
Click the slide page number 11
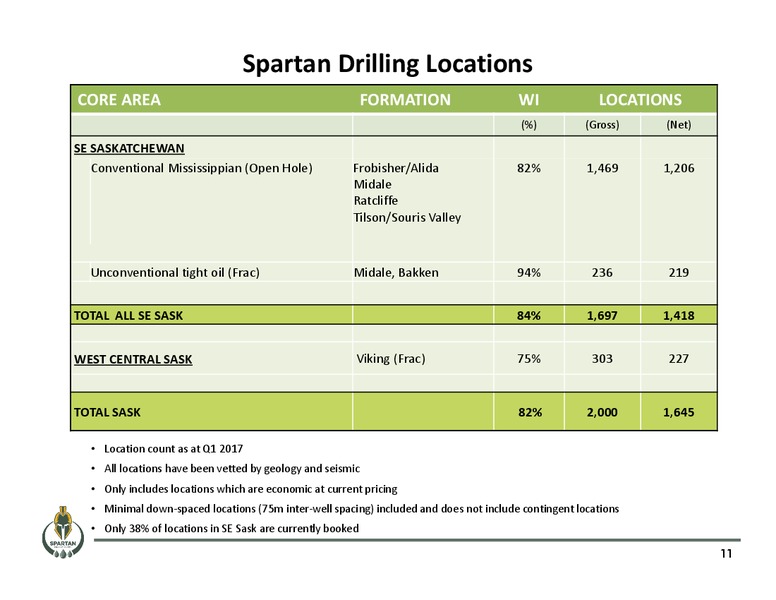(726, 554)
